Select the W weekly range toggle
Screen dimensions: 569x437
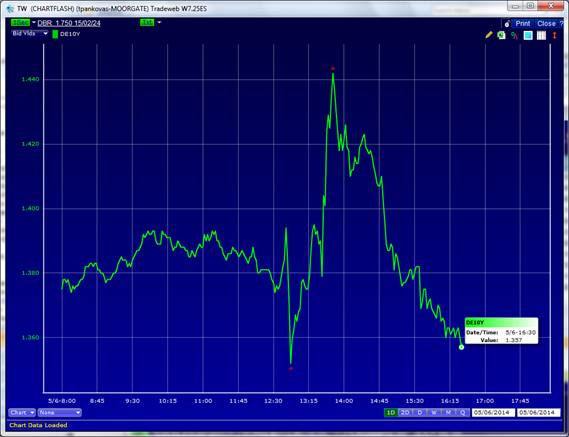point(434,412)
